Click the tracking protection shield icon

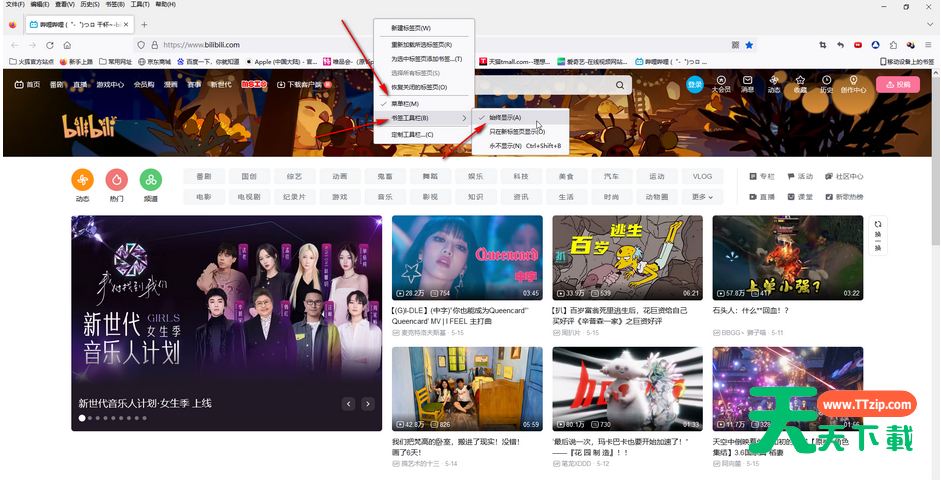pos(142,45)
